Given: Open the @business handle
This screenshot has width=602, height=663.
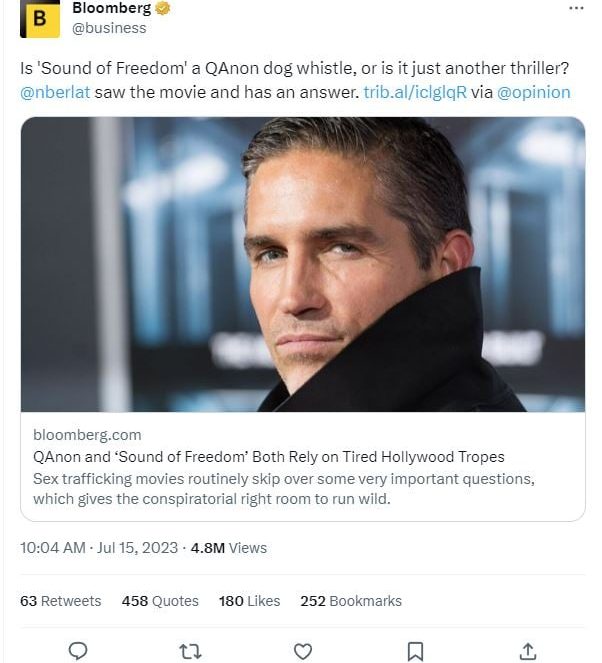Looking at the screenshot, I should point(109,28).
